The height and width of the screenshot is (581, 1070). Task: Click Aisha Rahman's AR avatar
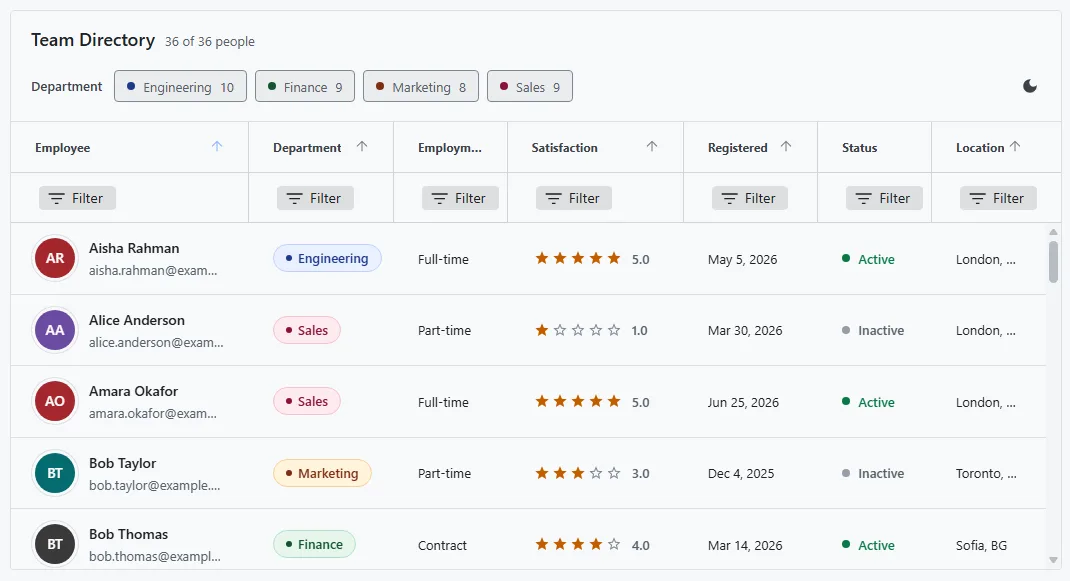click(55, 259)
